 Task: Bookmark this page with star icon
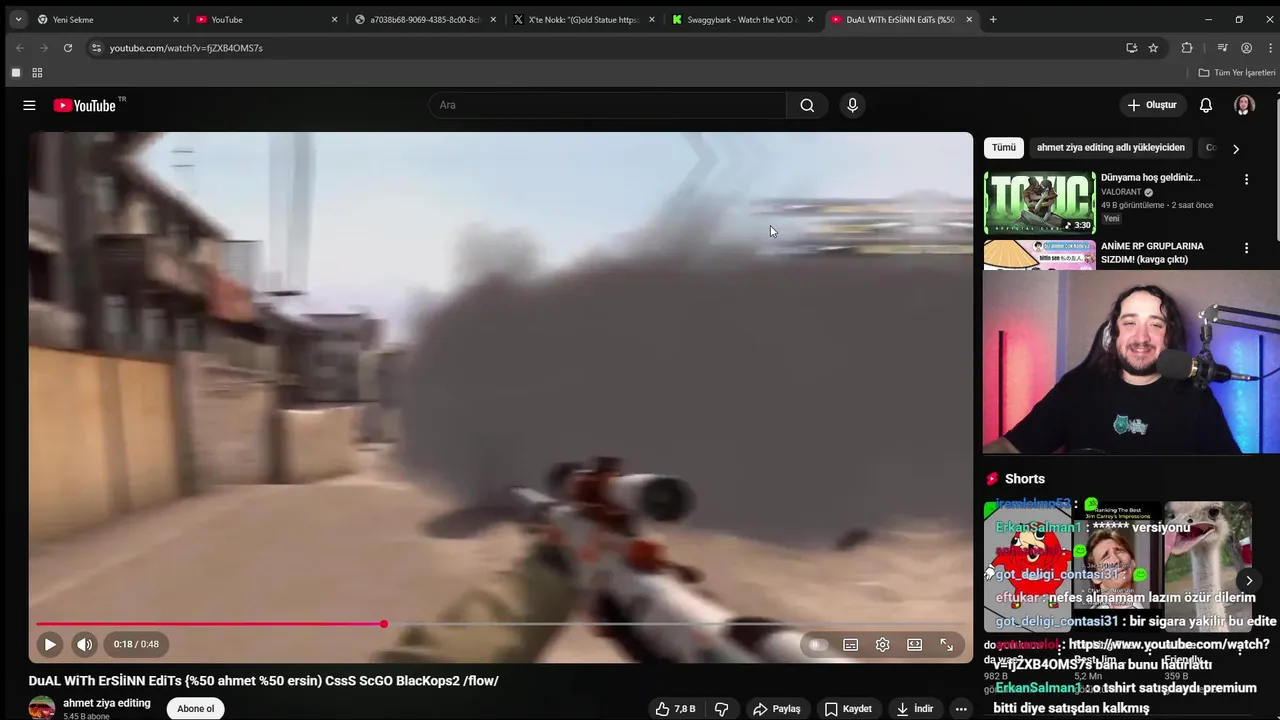tap(1153, 48)
